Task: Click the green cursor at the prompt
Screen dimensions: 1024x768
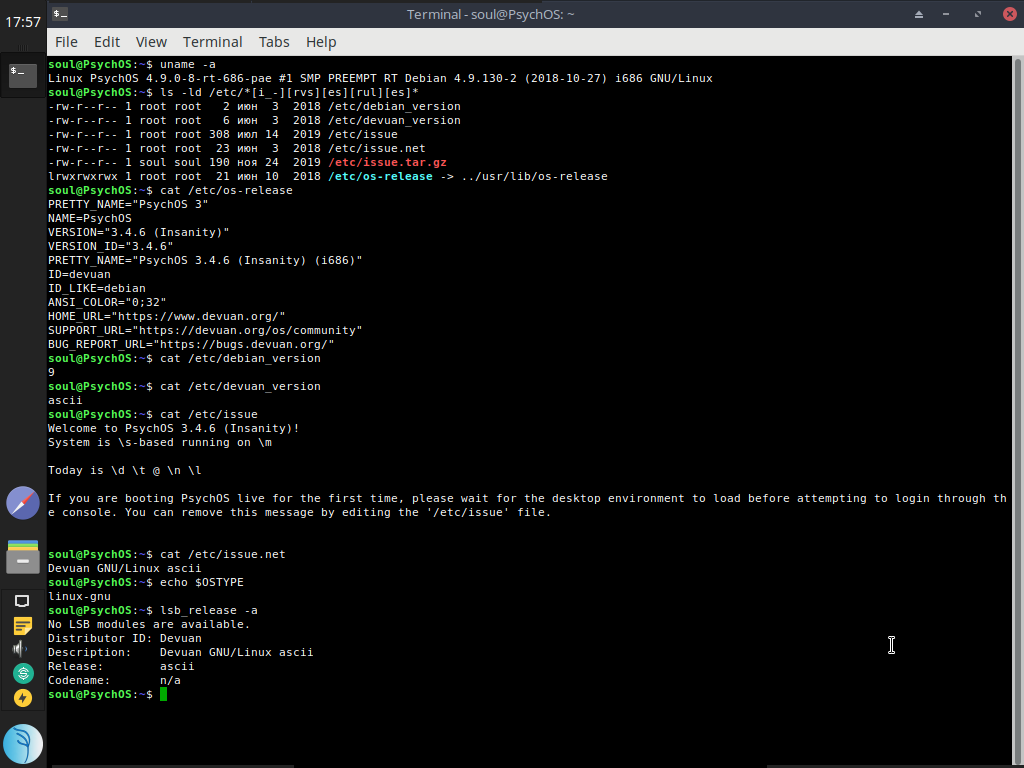Action: [163, 694]
